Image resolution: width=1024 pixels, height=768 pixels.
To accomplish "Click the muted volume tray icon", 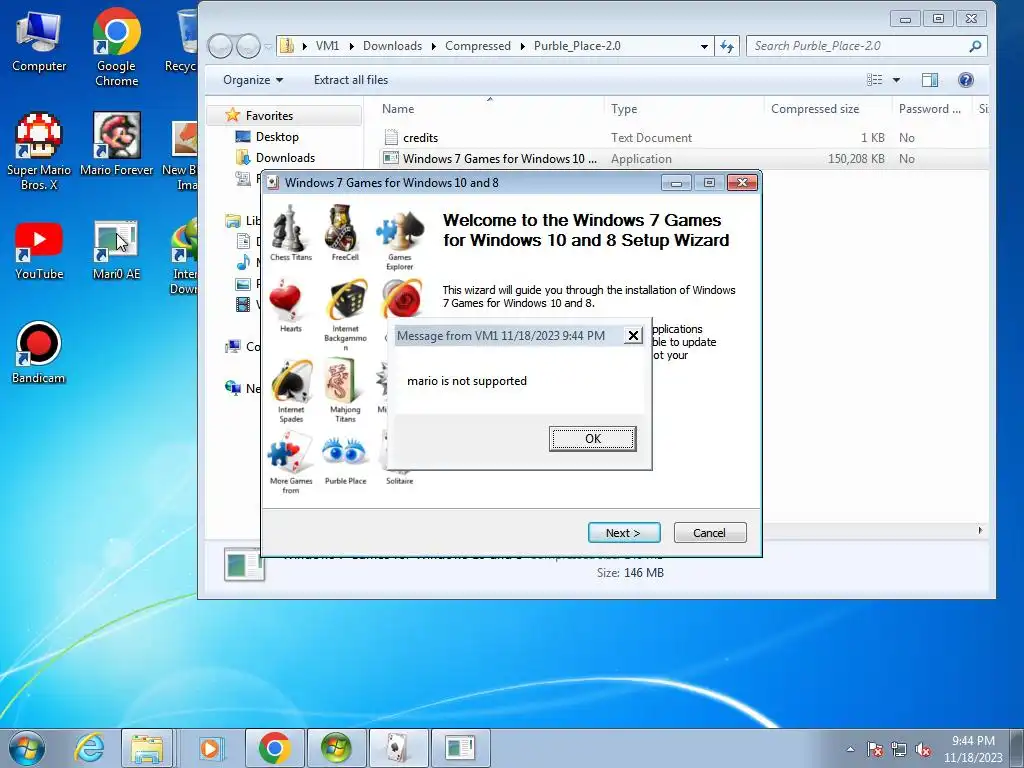I will [x=923, y=749].
